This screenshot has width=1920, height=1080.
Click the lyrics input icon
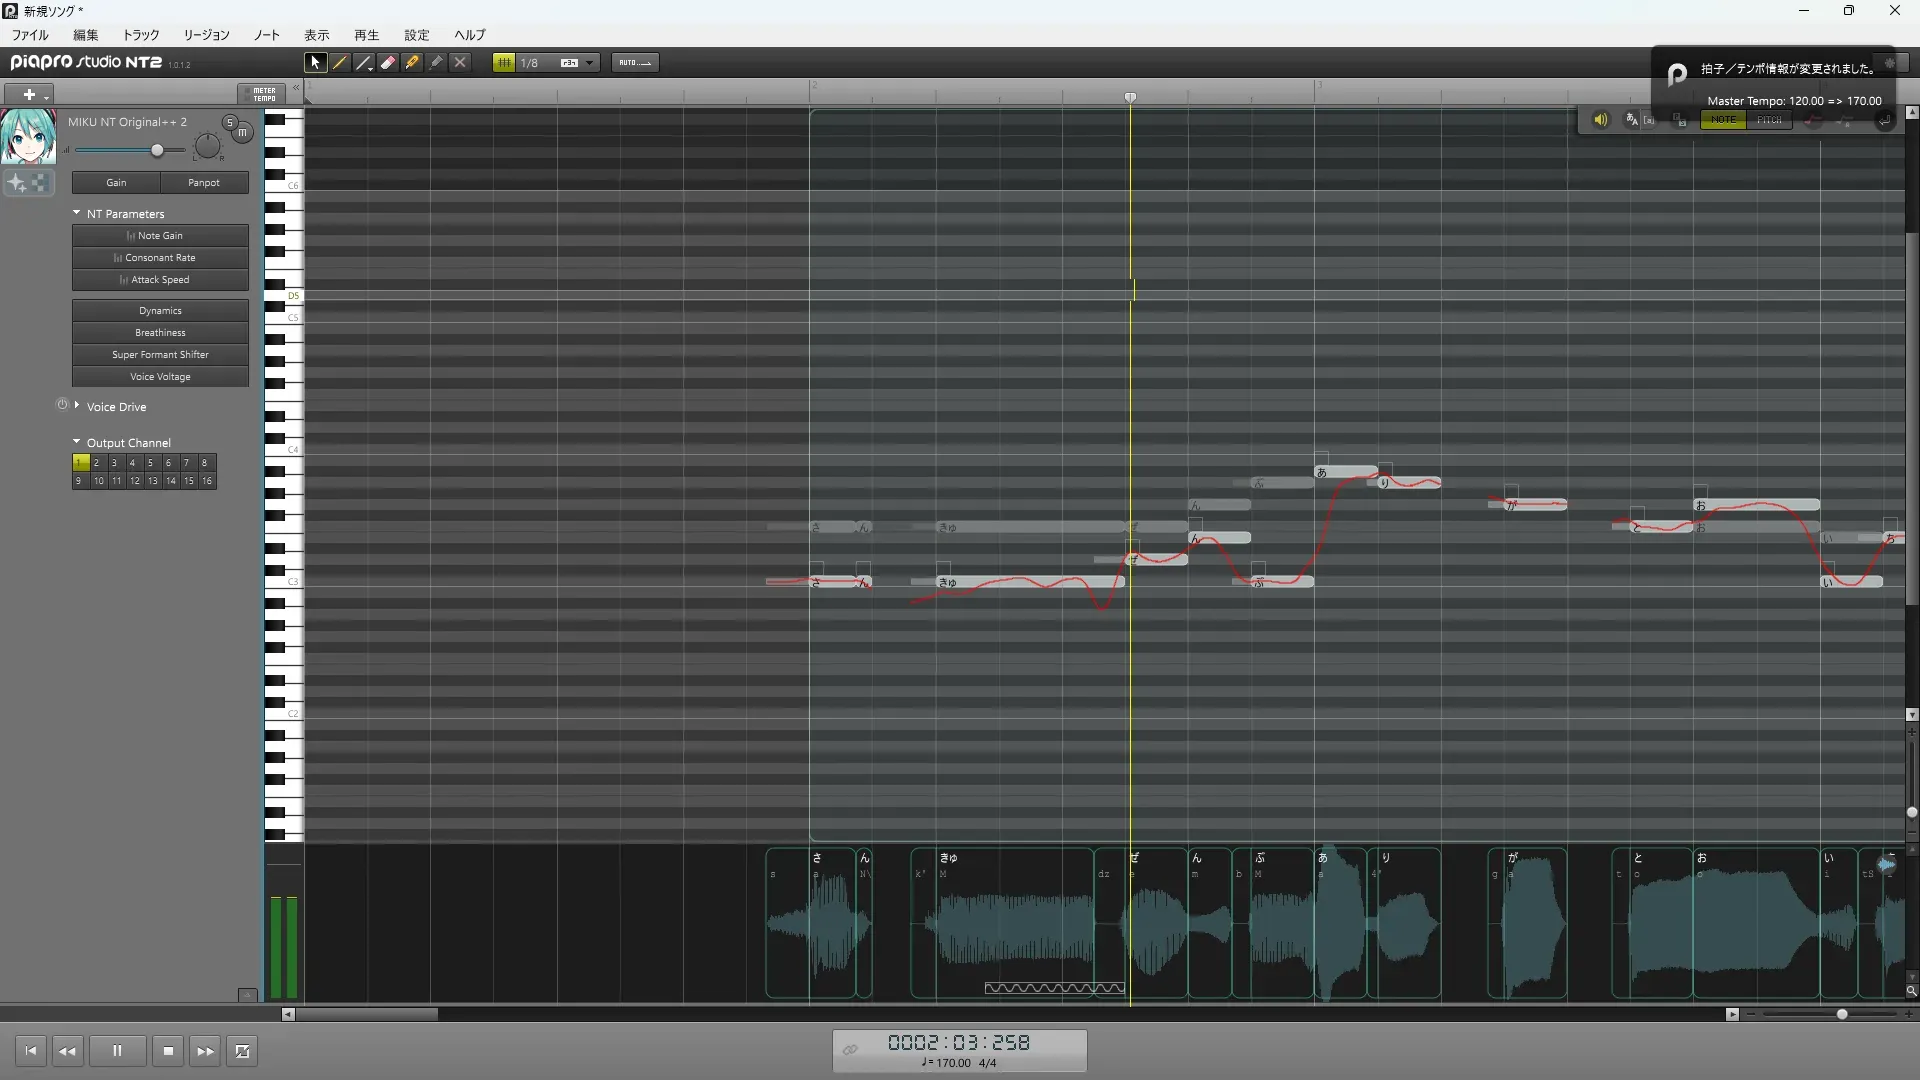coord(1632,120)
